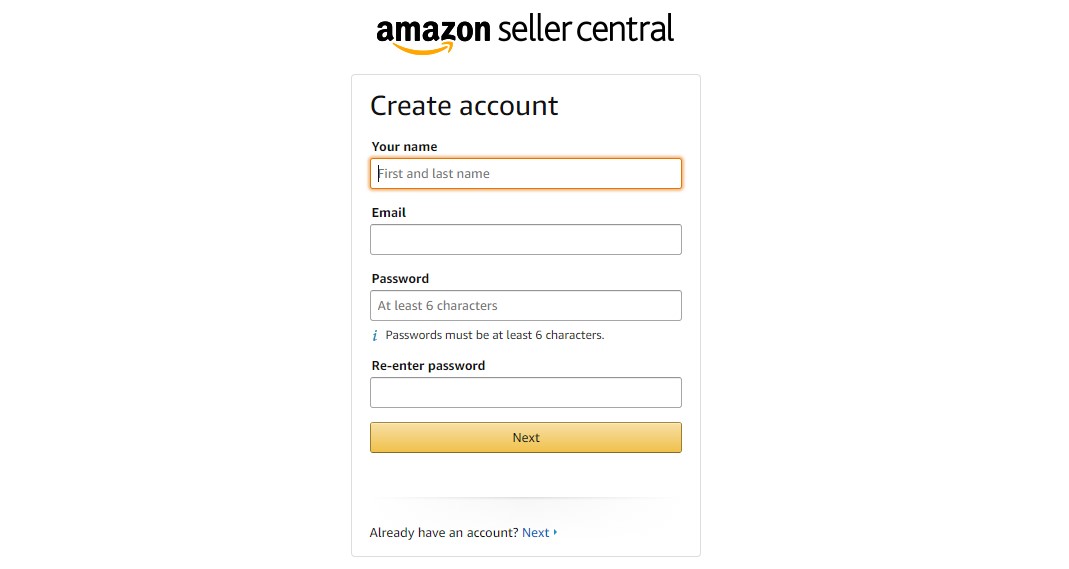The image size is (1069, 569).
Task: Click the blue info icon beside password hint
Action: coord(374,335)
